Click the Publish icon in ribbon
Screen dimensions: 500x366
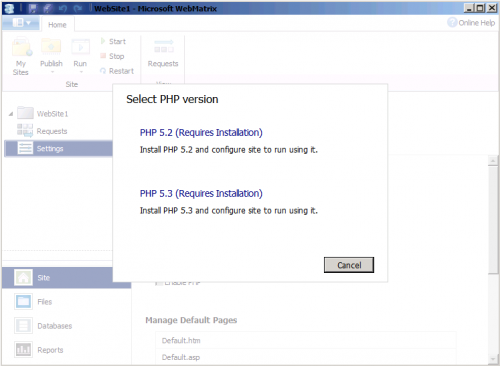pyautogui.click(x=51, y=47)
